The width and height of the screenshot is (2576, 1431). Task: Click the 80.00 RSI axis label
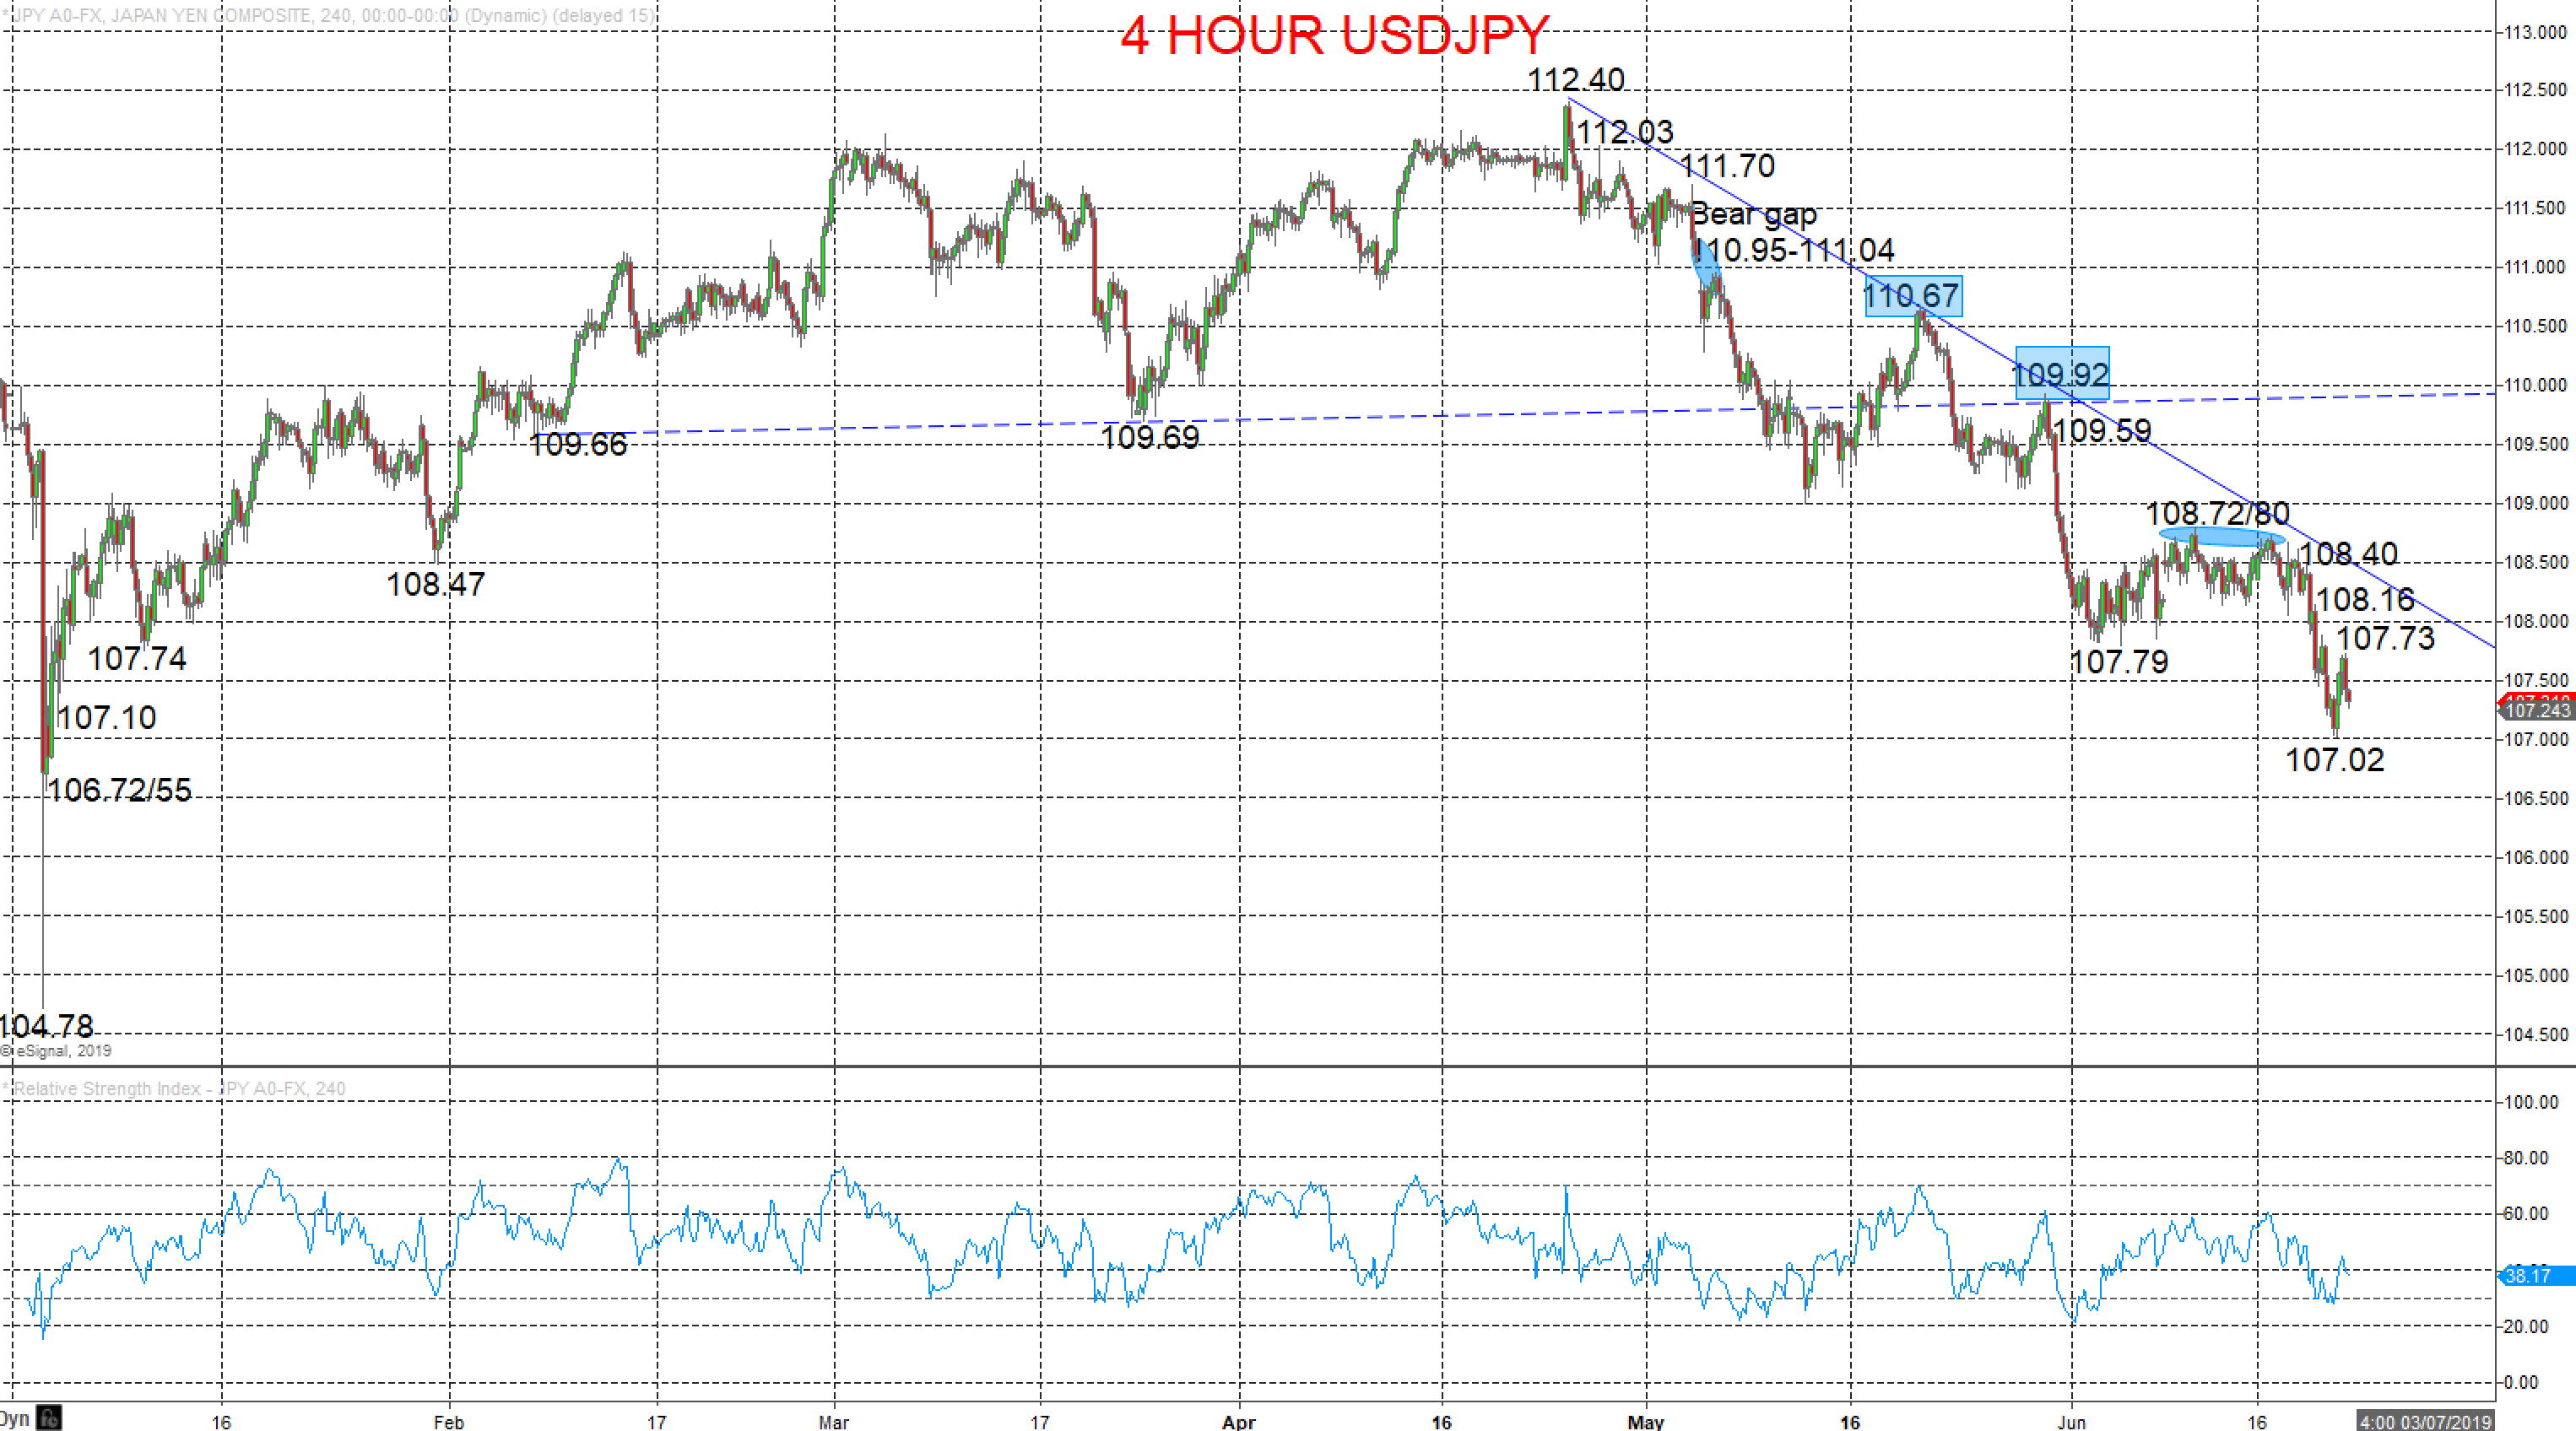pyautogui.click(x=2525, y=1158)
